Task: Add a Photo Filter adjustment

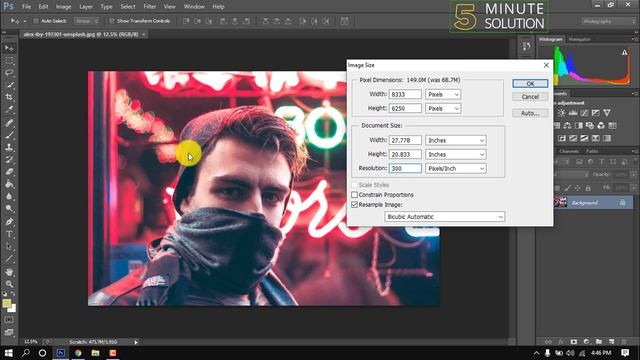Action: point(590,126)
